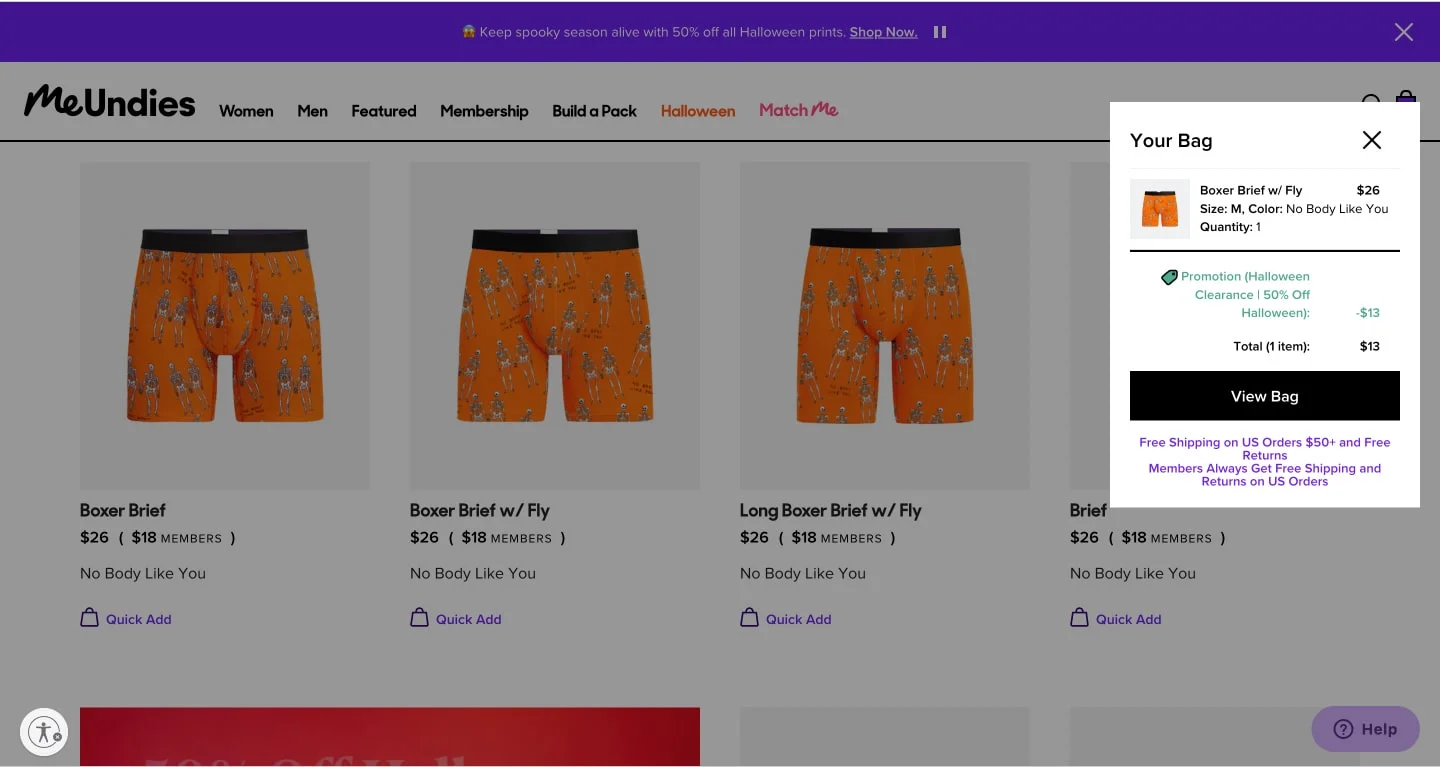Click the orange boxer brief thumbnail in Your Bag

(x=1159, y=210)
